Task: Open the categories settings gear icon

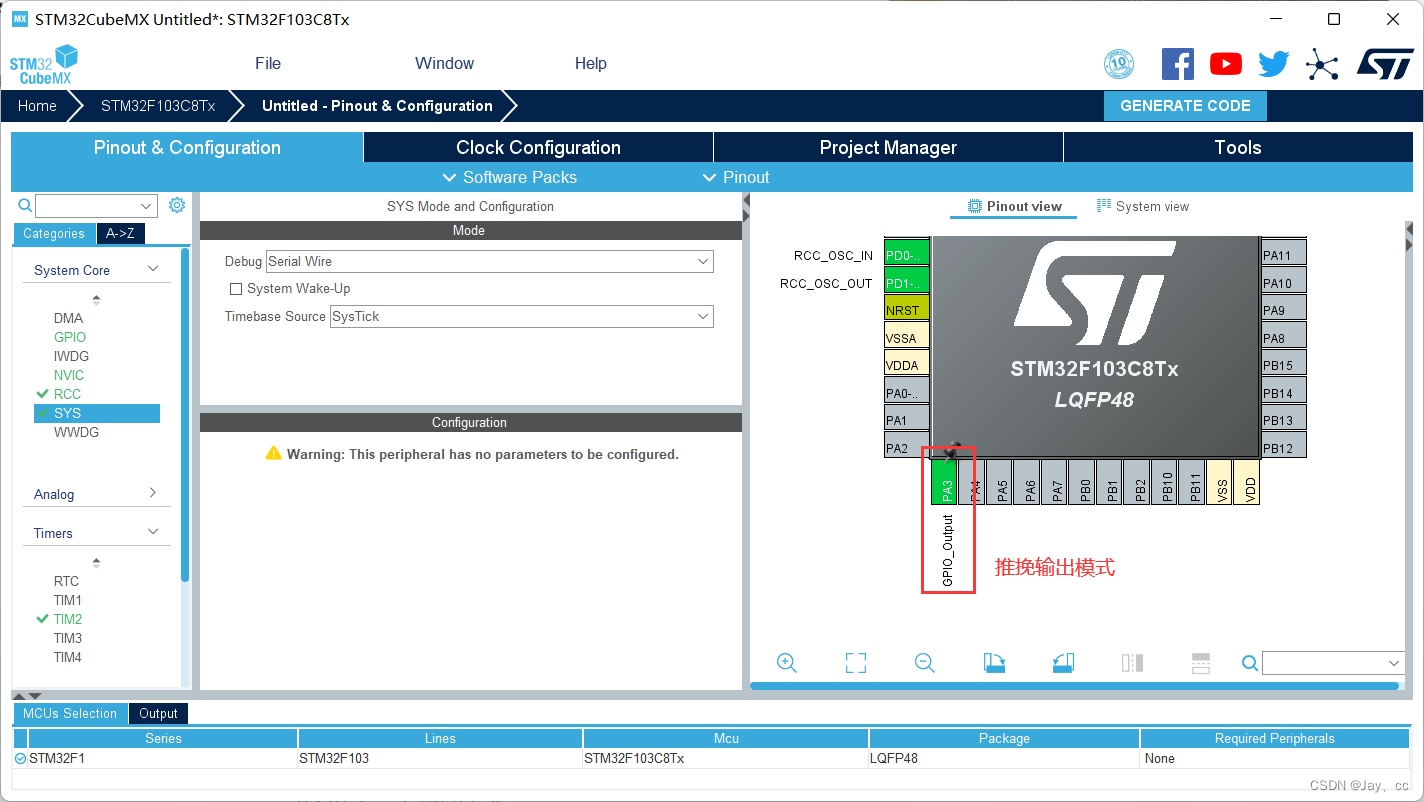Action: 177,205
